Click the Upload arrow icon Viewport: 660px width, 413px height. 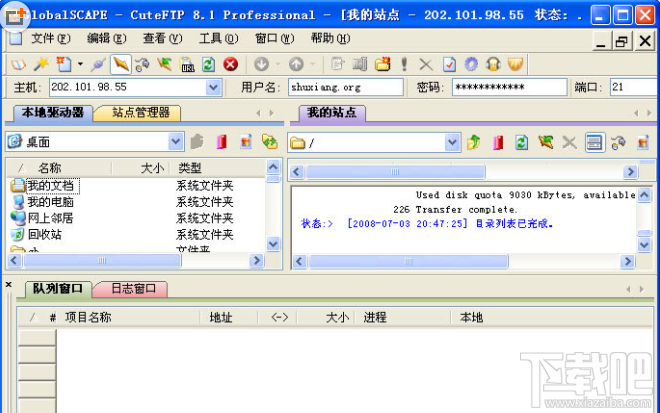click(296, 64)
